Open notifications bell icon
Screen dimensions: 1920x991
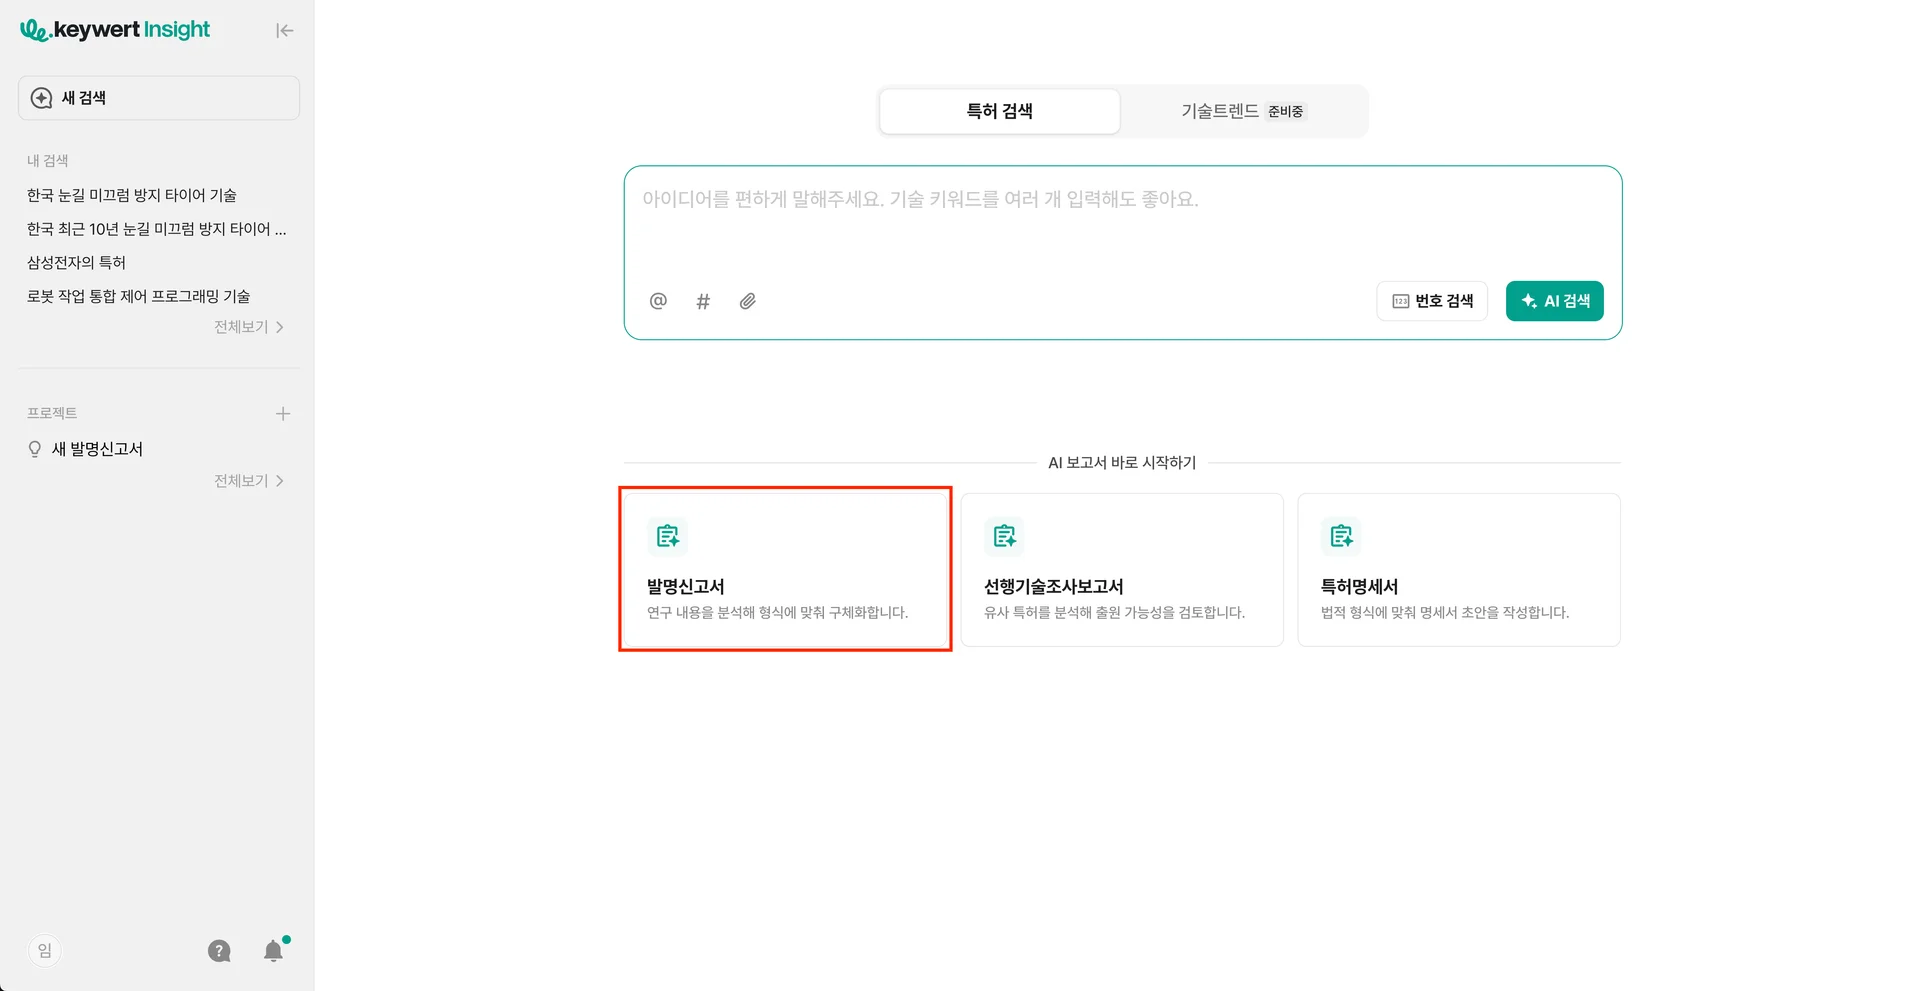(x=273, y=951)
